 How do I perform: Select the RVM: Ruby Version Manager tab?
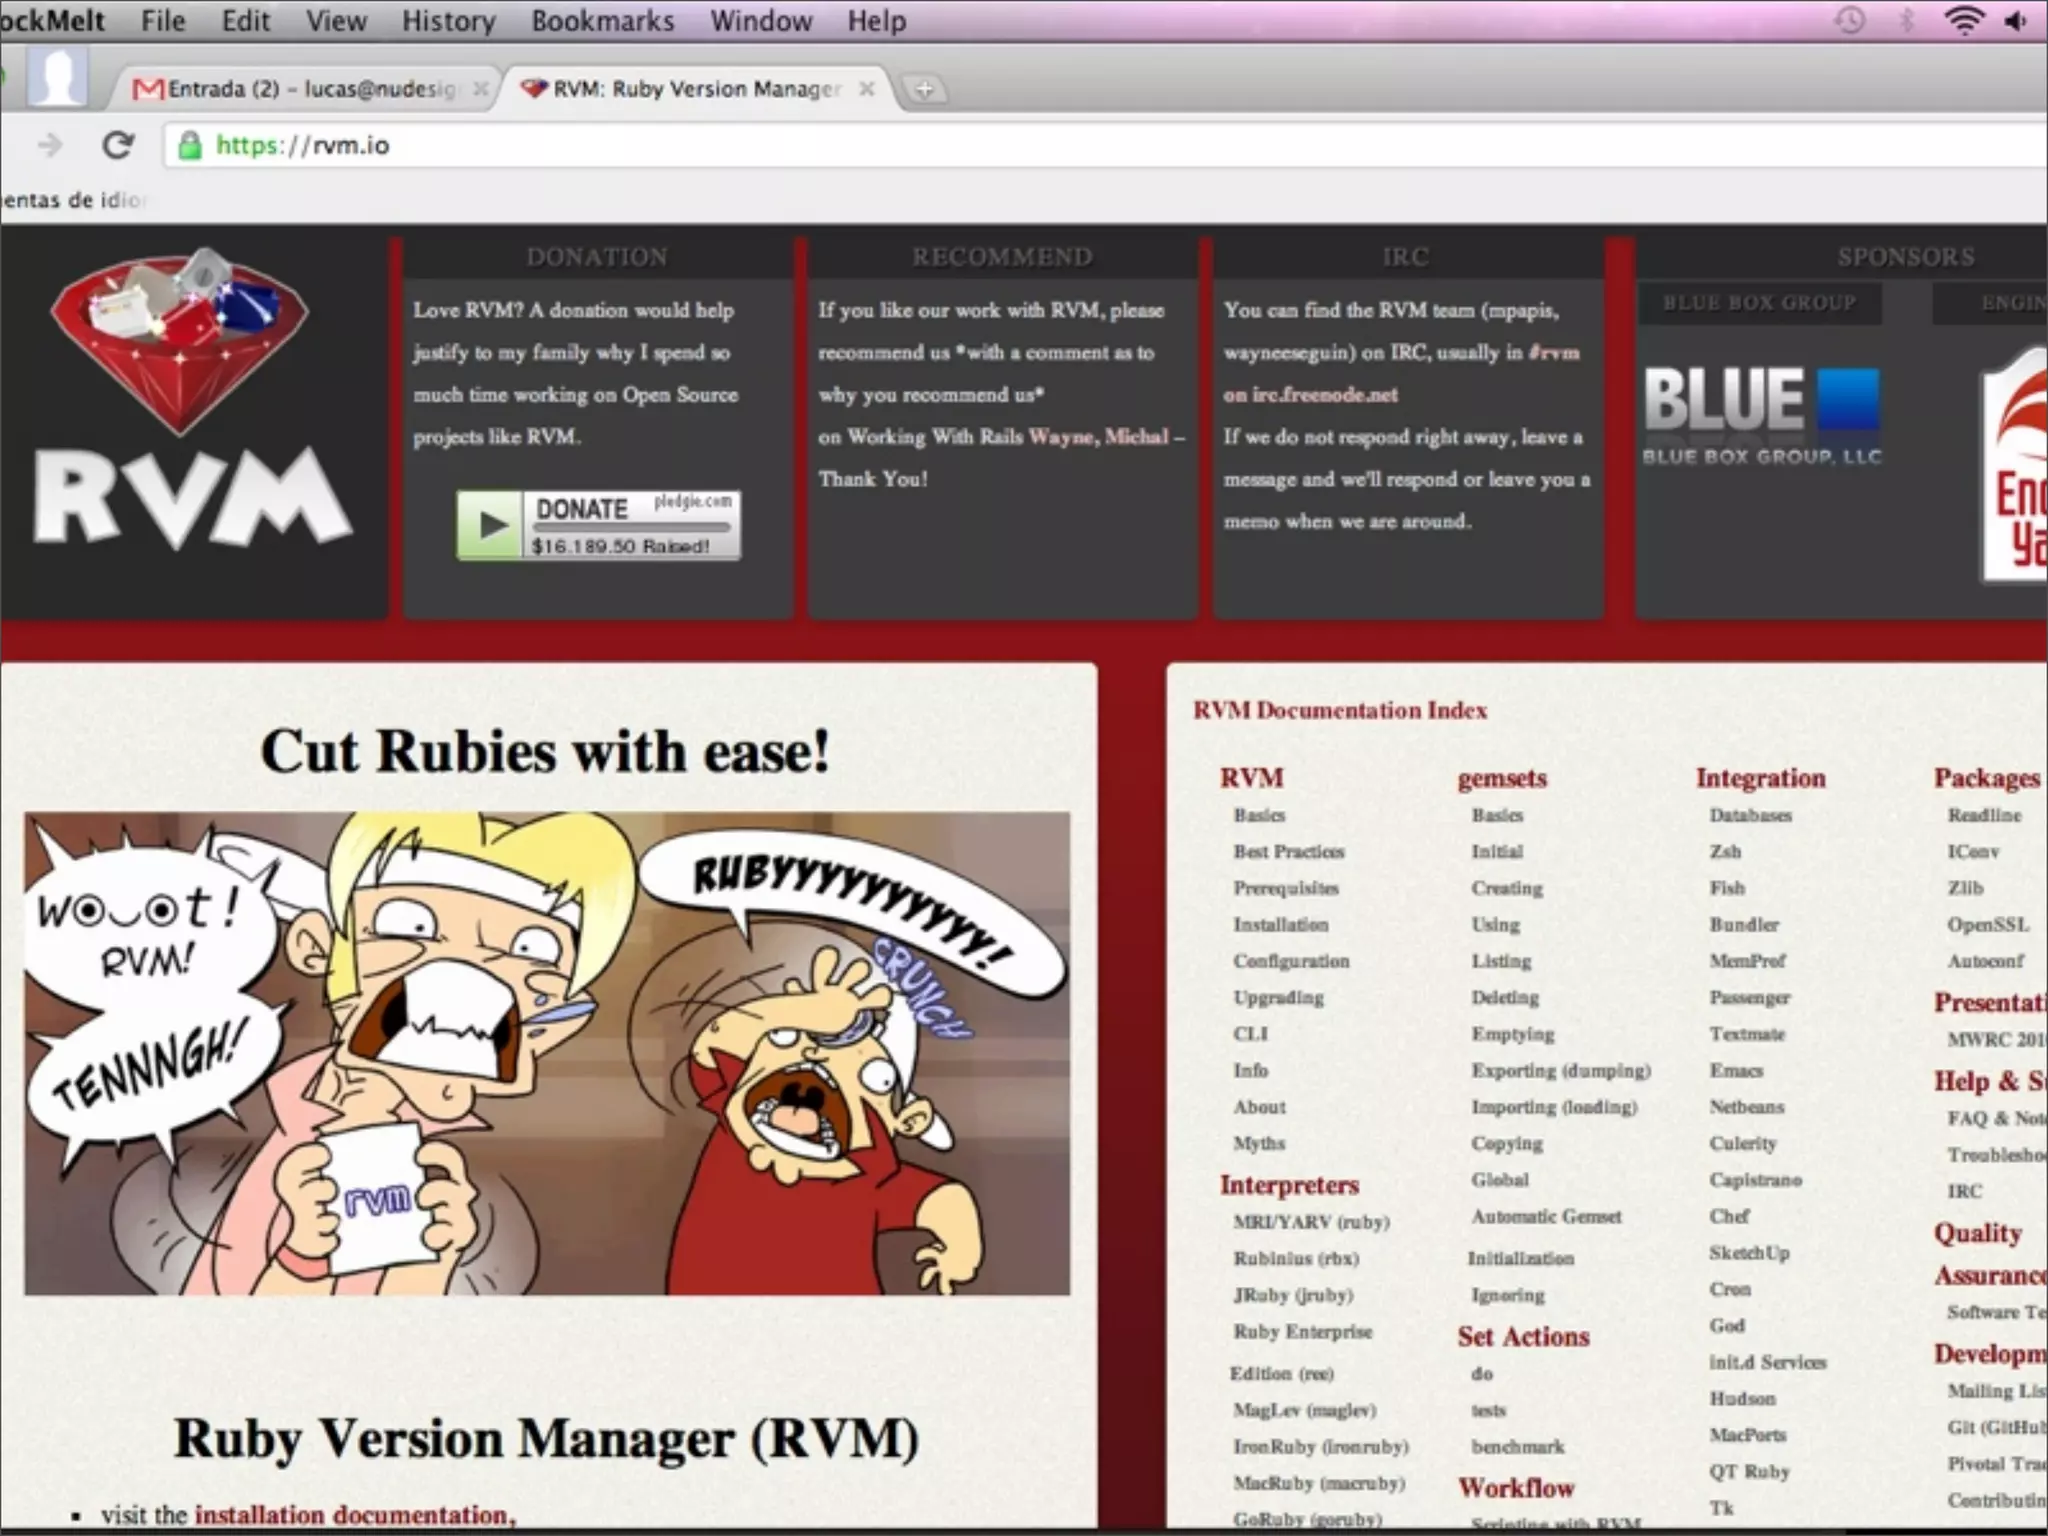click(x=697, y=89)
